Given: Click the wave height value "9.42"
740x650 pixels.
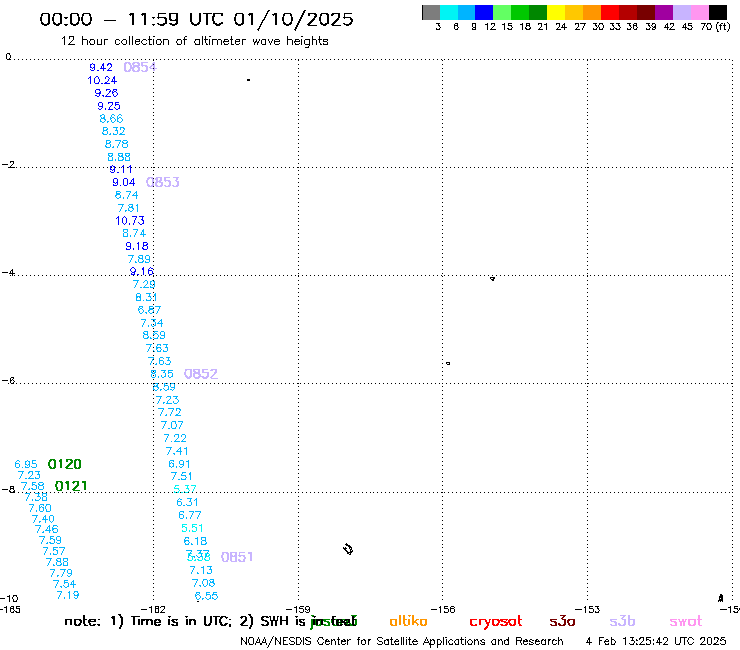Looking at the screenshot, I should tap(101, 68).
